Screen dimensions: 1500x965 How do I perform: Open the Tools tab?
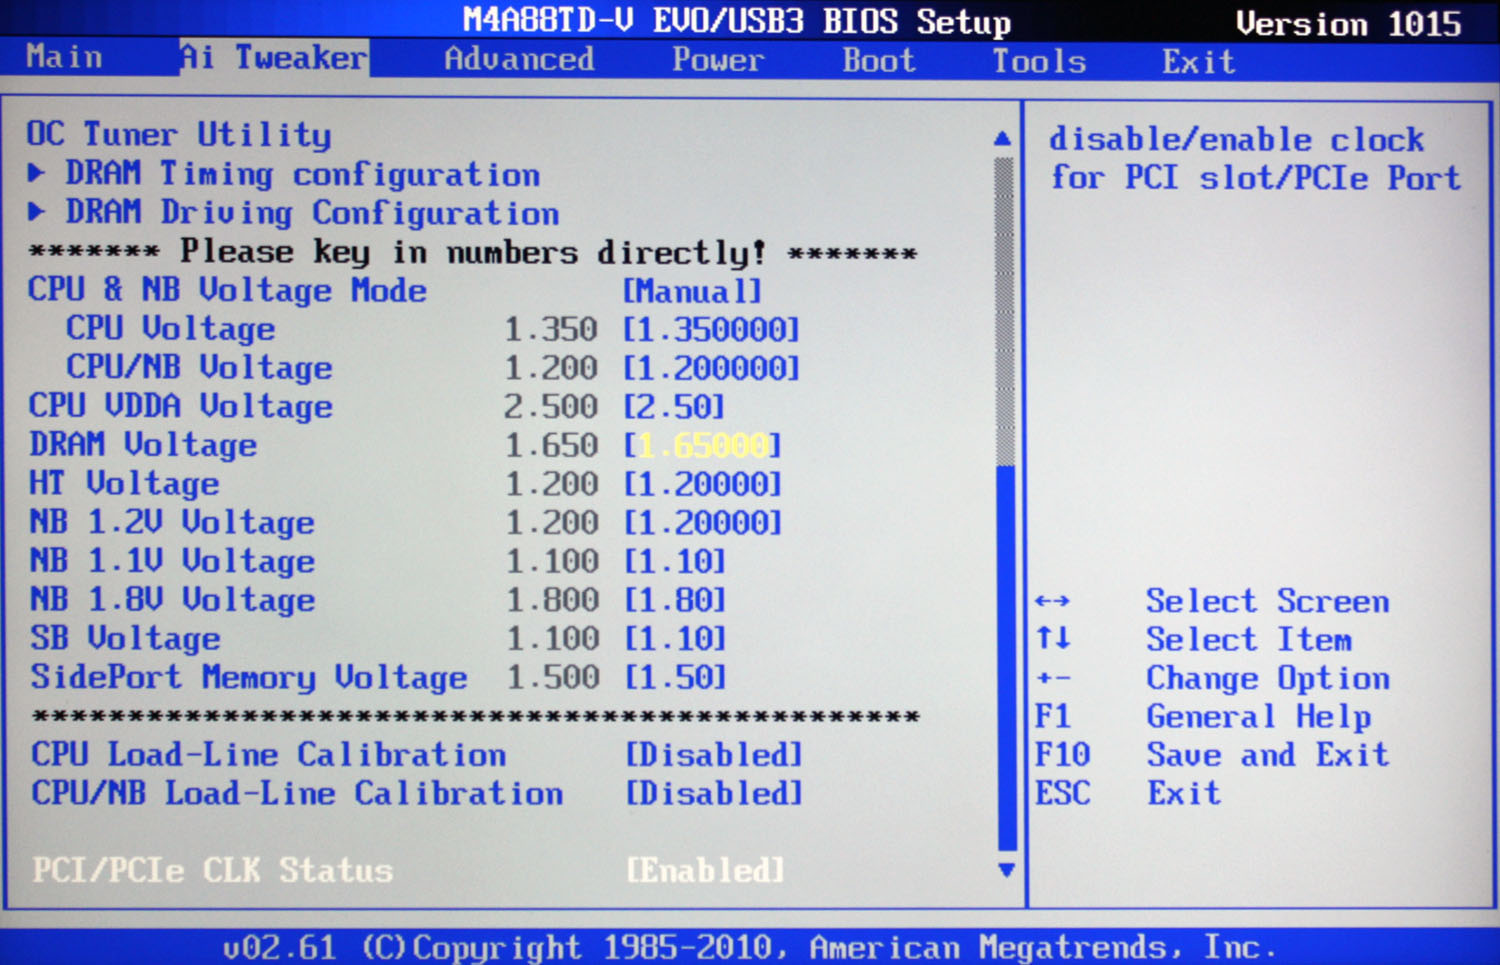click(1038, 62)
